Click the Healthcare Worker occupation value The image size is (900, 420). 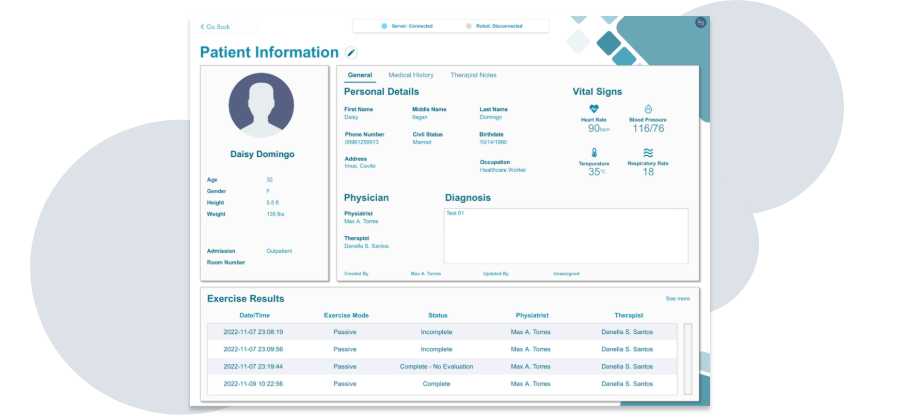pyautogui.click(x=503, y=170)
